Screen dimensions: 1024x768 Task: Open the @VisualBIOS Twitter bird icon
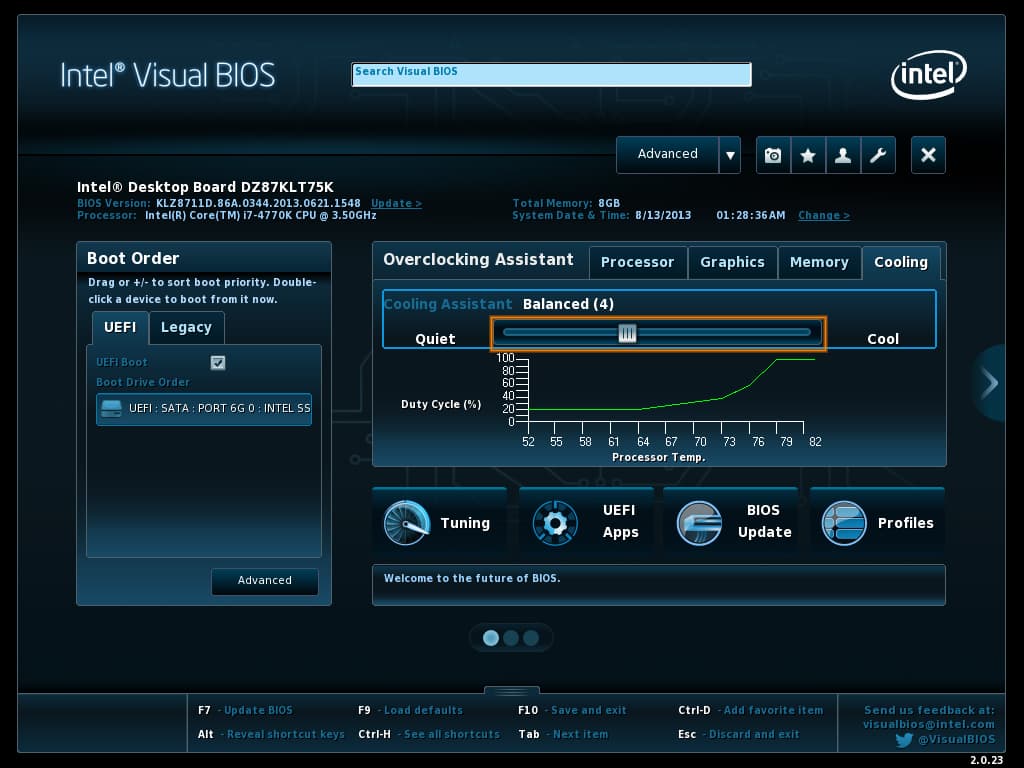(x=904, y=740)
